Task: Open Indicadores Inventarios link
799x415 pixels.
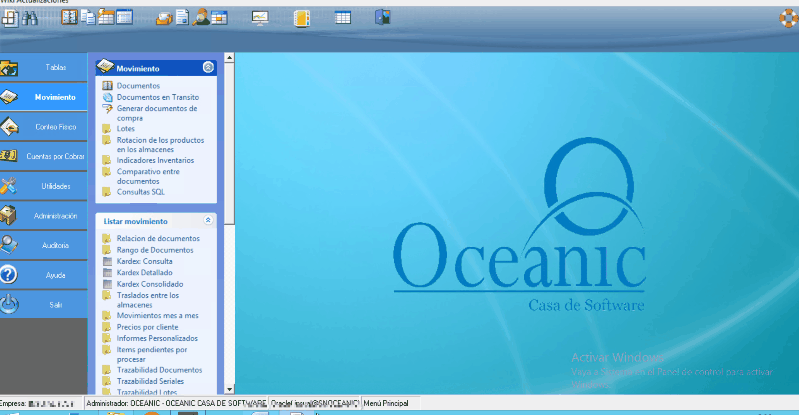Action: tap(155, 160)
